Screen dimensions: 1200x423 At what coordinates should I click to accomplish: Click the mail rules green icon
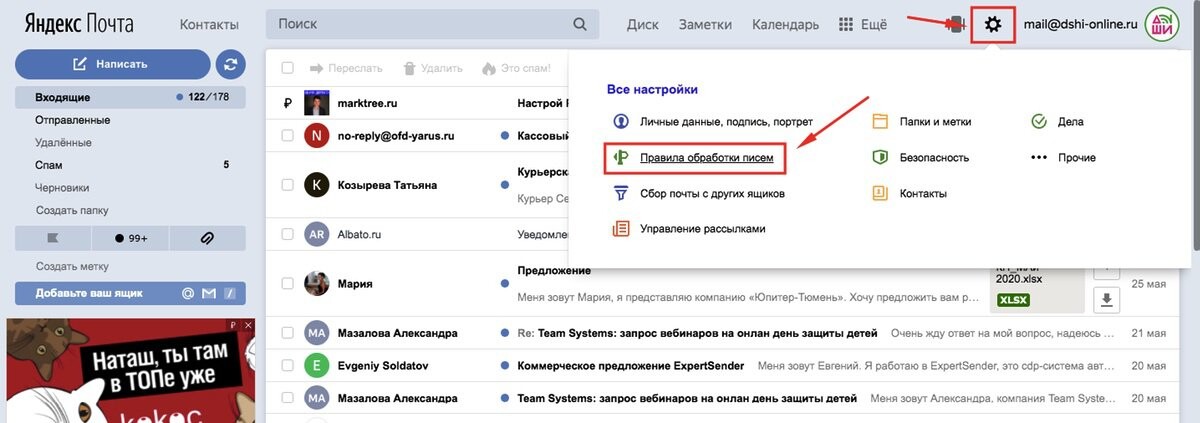621,158
